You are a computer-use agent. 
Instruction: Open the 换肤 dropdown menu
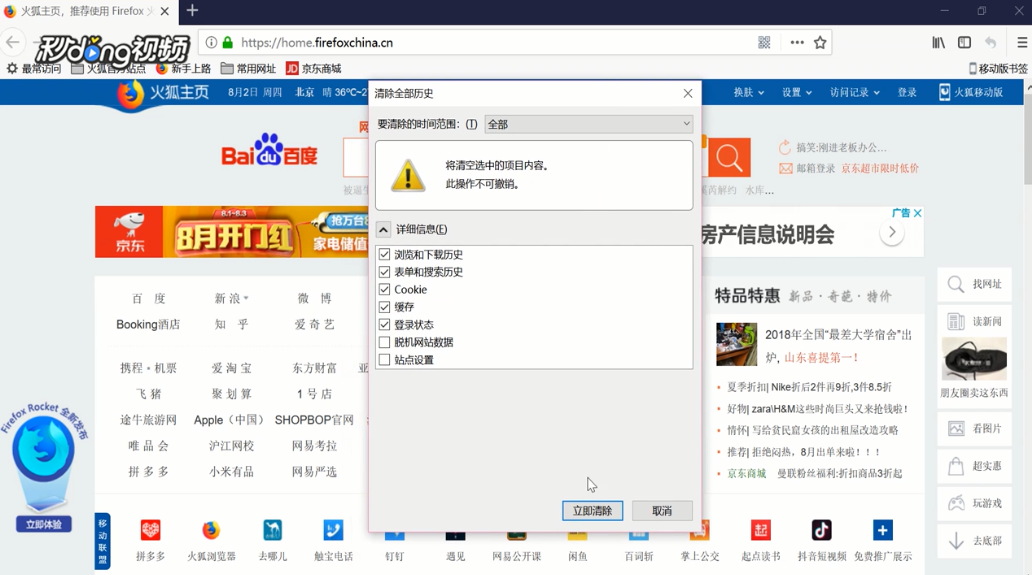click(749, 93)
